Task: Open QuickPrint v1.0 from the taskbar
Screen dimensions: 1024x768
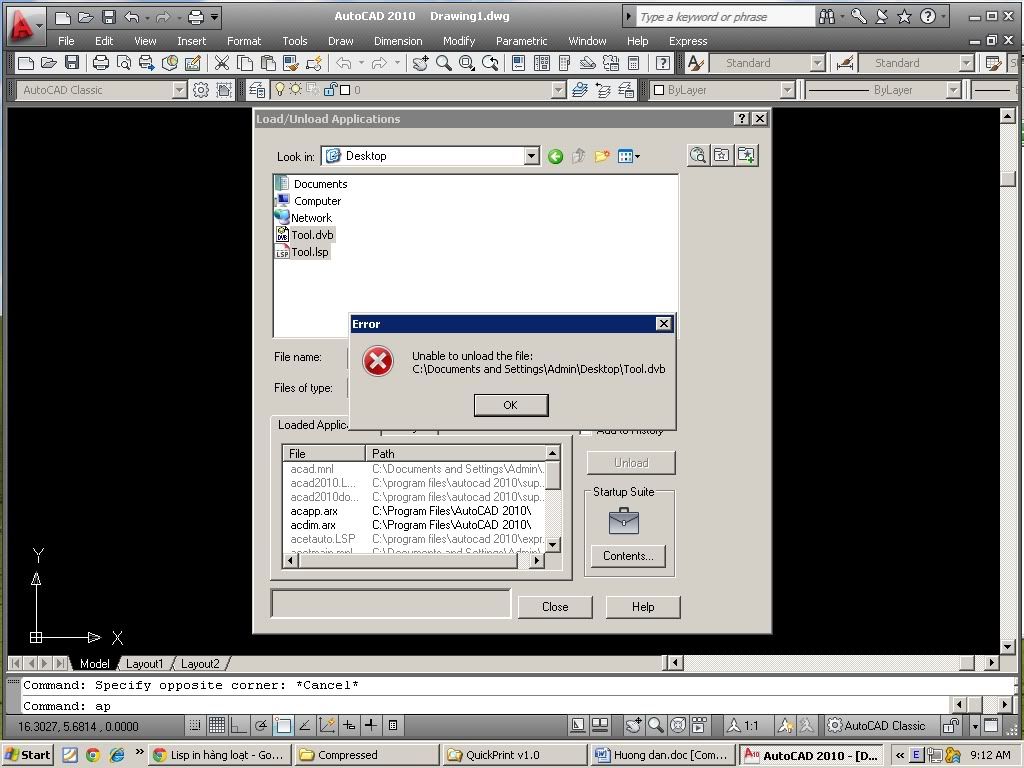Action: (514, 755)
